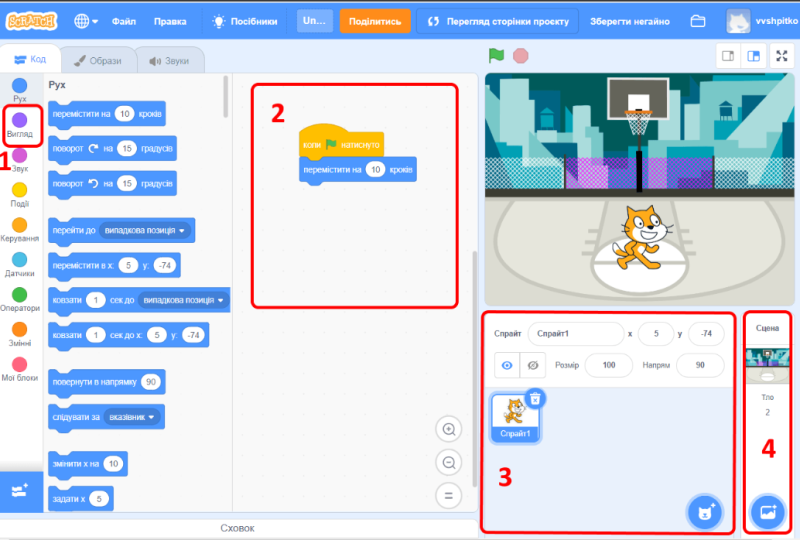Enter full screen stage mode

pos(782,56)
